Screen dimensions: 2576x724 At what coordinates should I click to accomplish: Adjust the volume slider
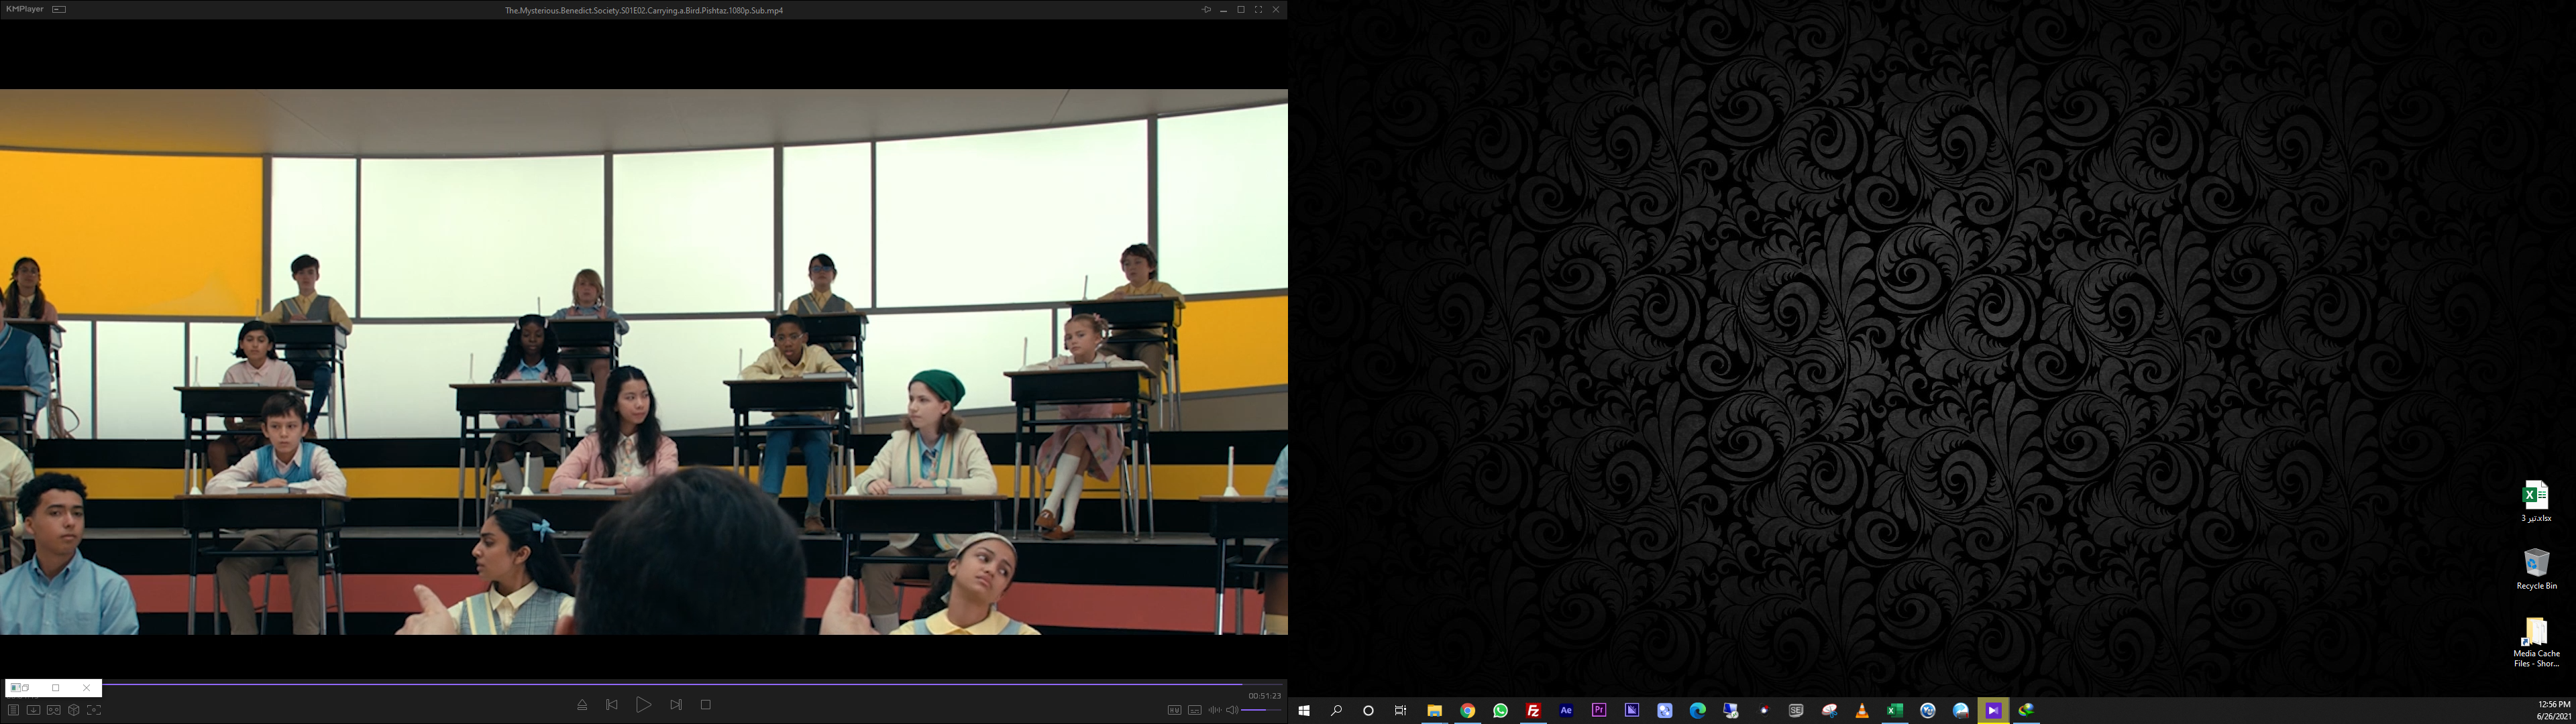(x=1260, y=710)
